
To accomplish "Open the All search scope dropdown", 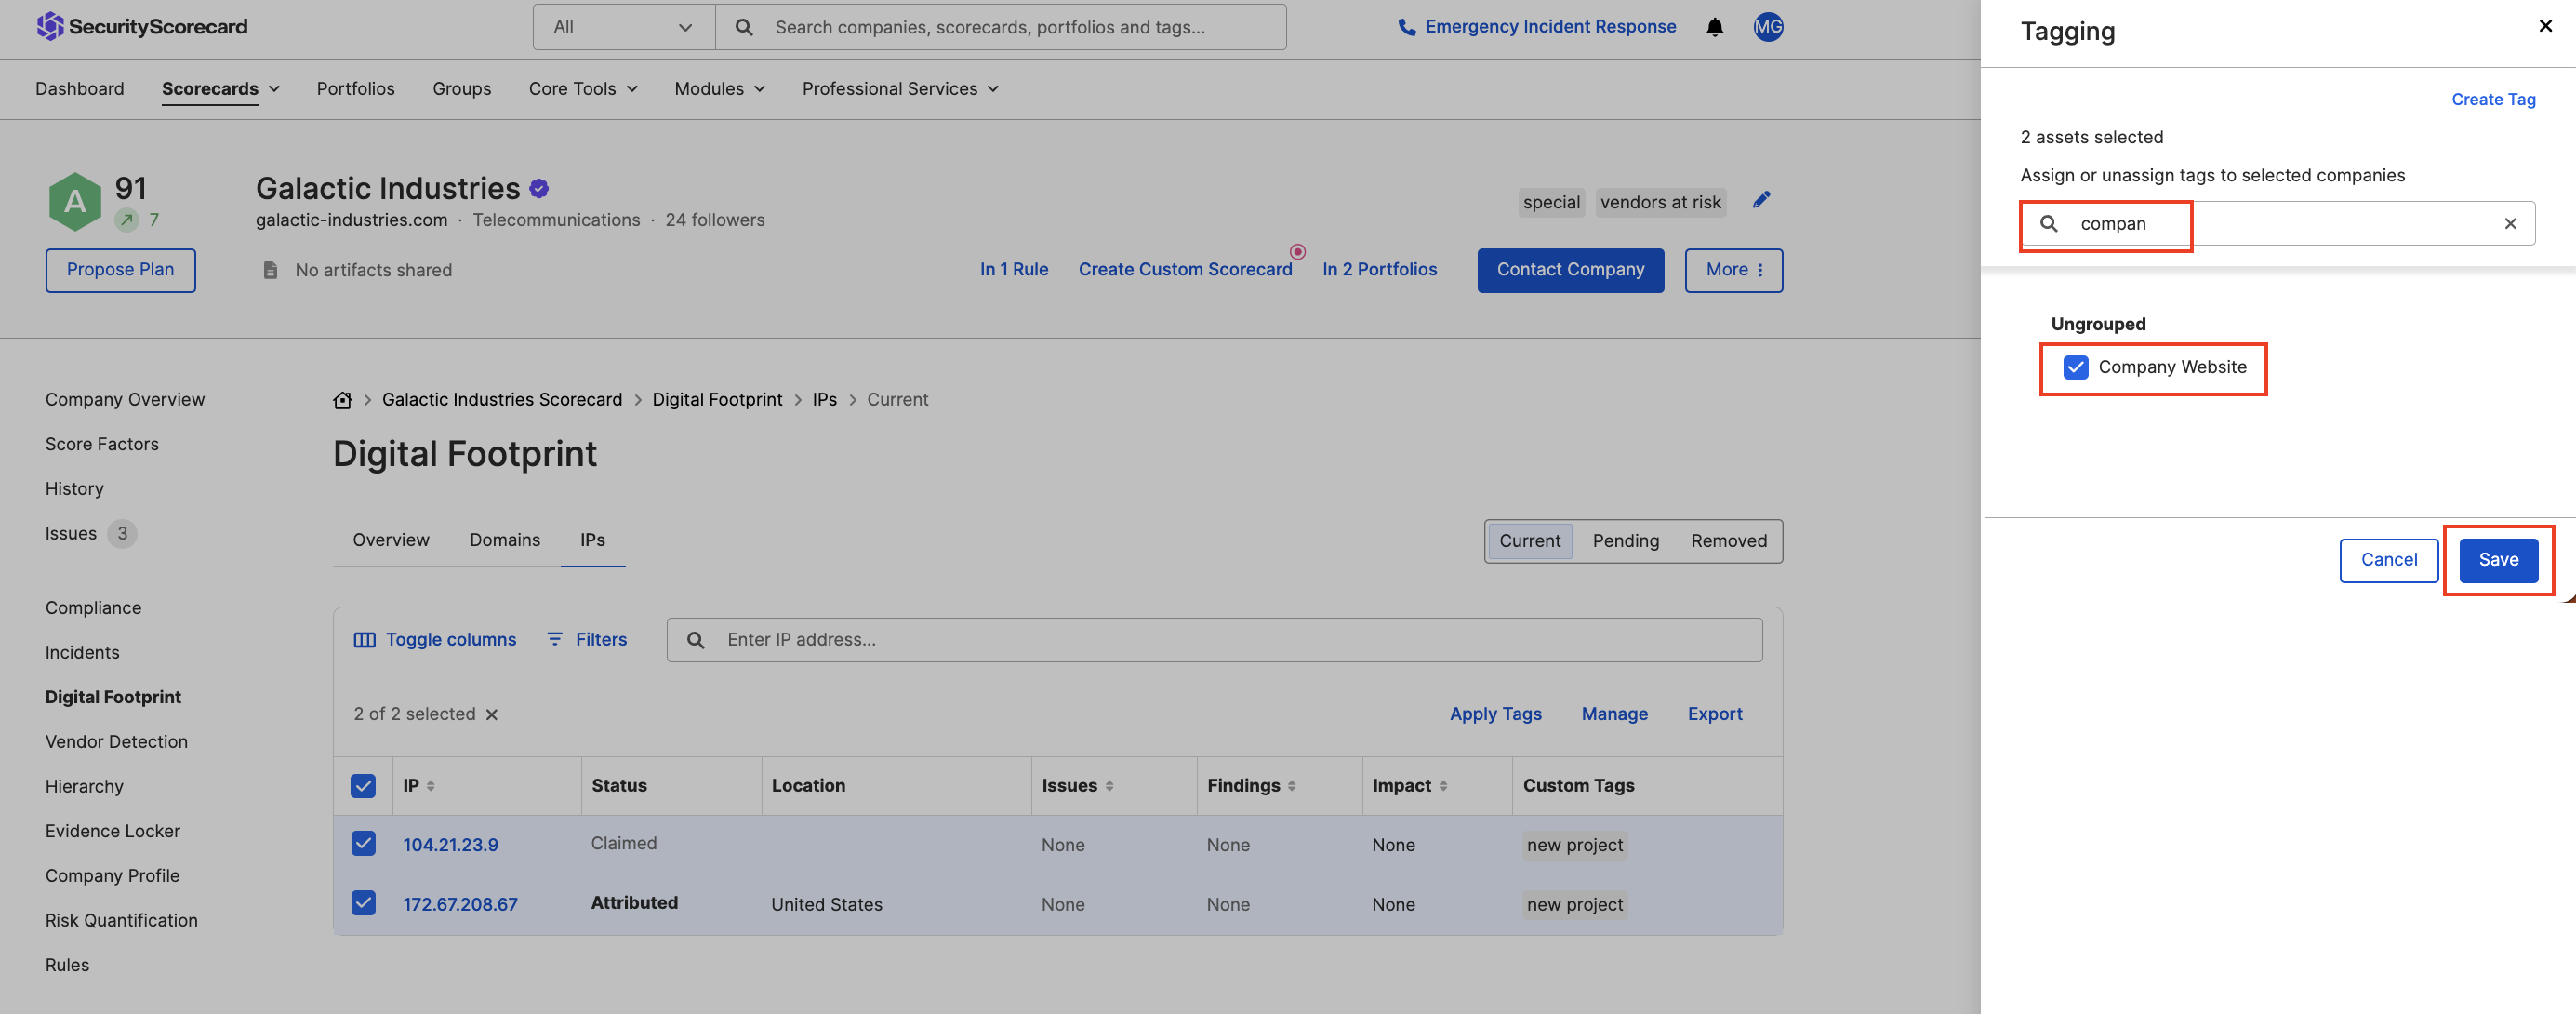I will coord(624,27).
